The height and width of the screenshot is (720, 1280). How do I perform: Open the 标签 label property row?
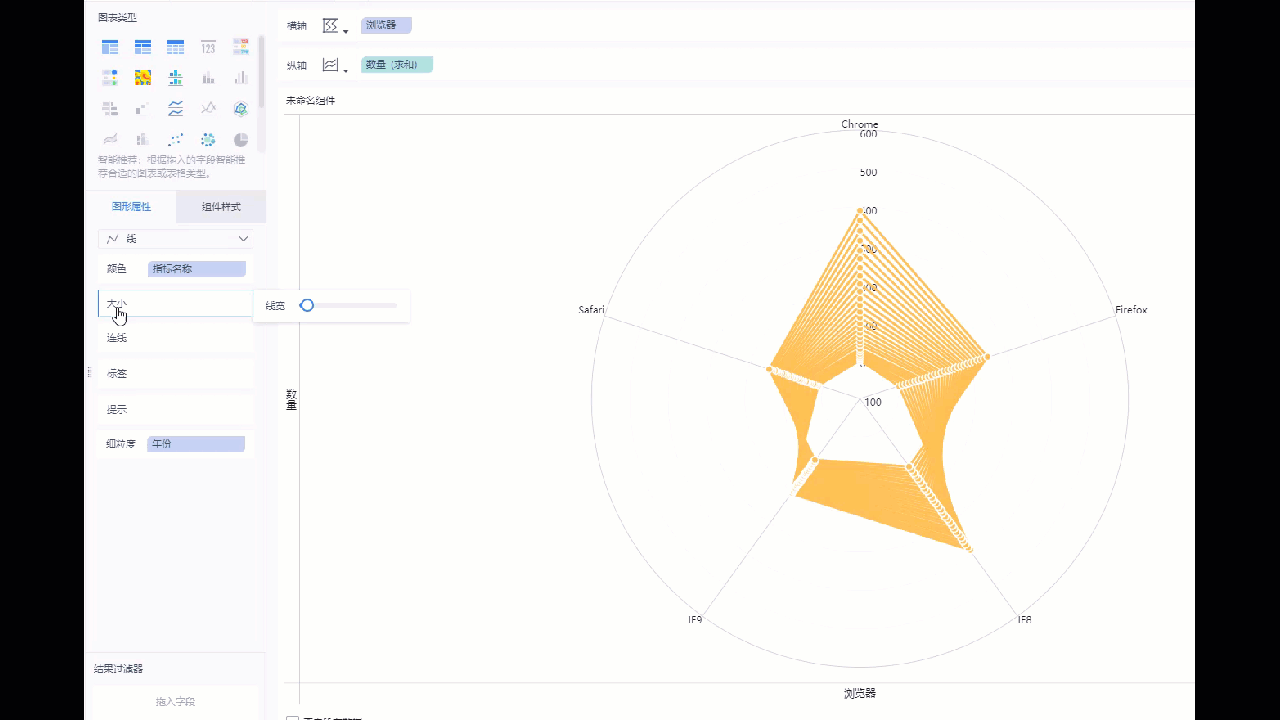coord(175,374)
